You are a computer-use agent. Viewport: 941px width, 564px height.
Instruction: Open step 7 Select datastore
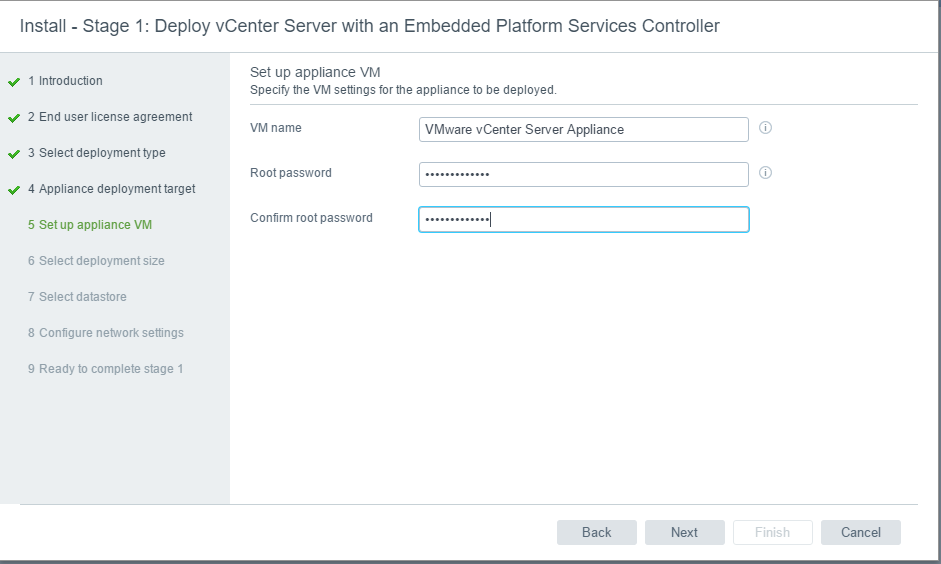pyautogui.click(x=77, y=297)
